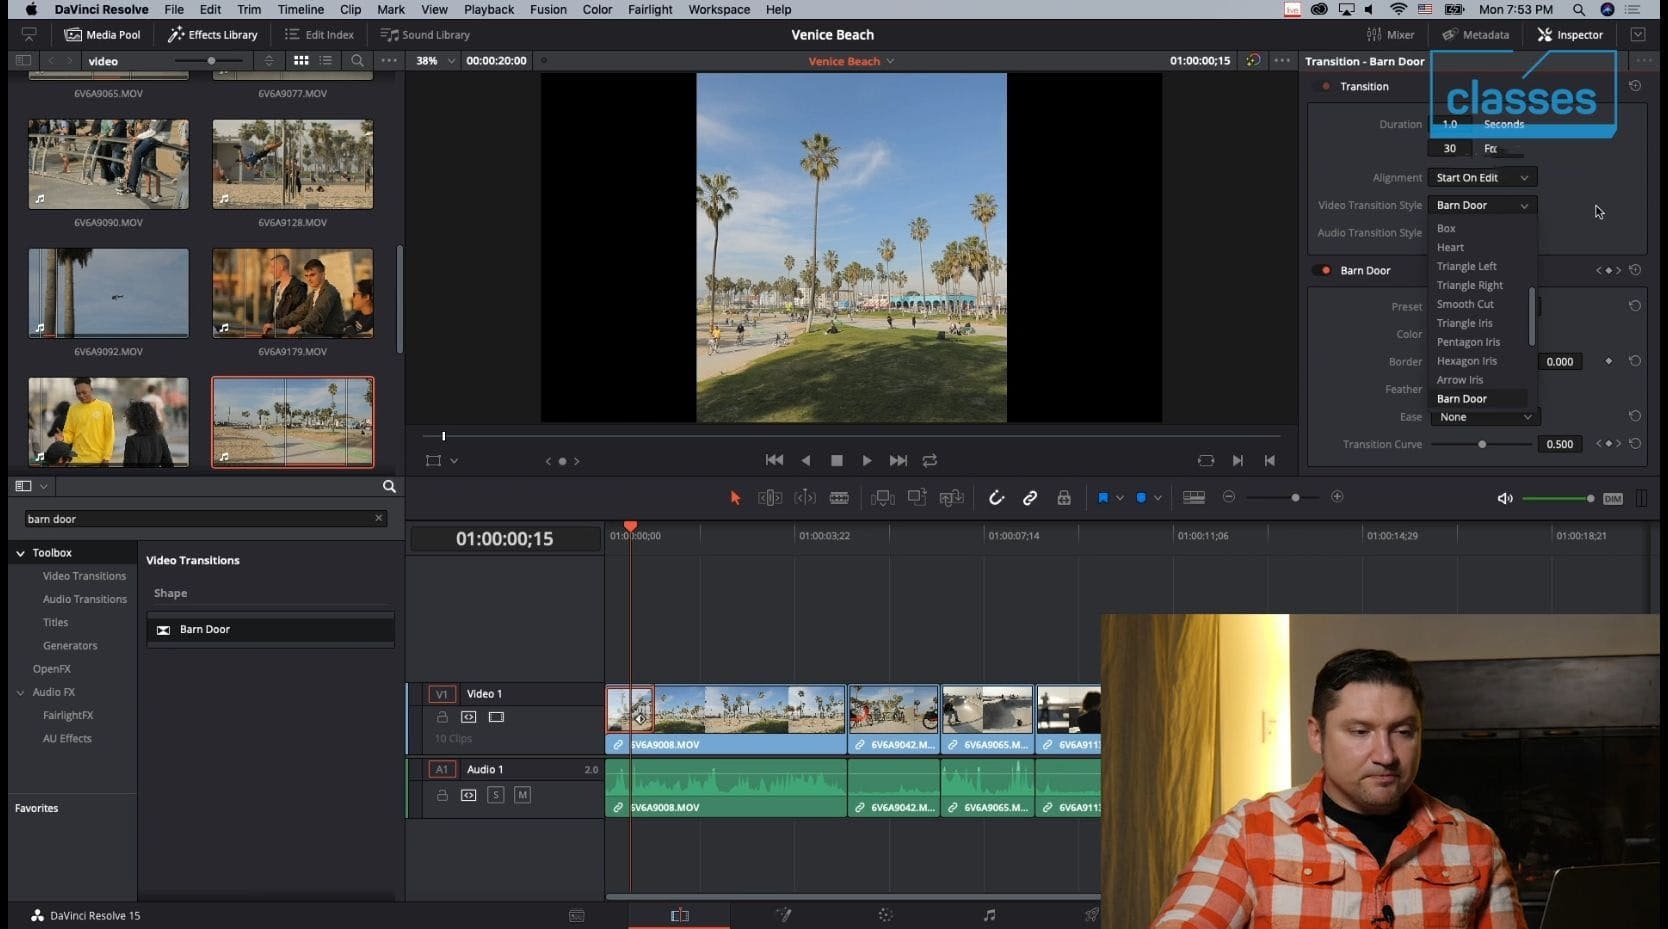Lock the Video 1 track
Viewport: 1668px width, 929px height.
click(x=442, y=717)
